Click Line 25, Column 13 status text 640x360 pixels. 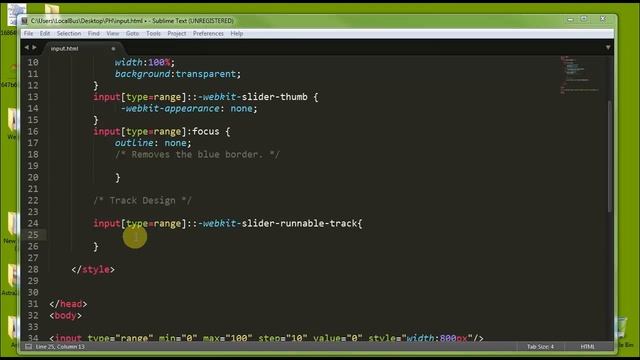(x=60, y=347)
